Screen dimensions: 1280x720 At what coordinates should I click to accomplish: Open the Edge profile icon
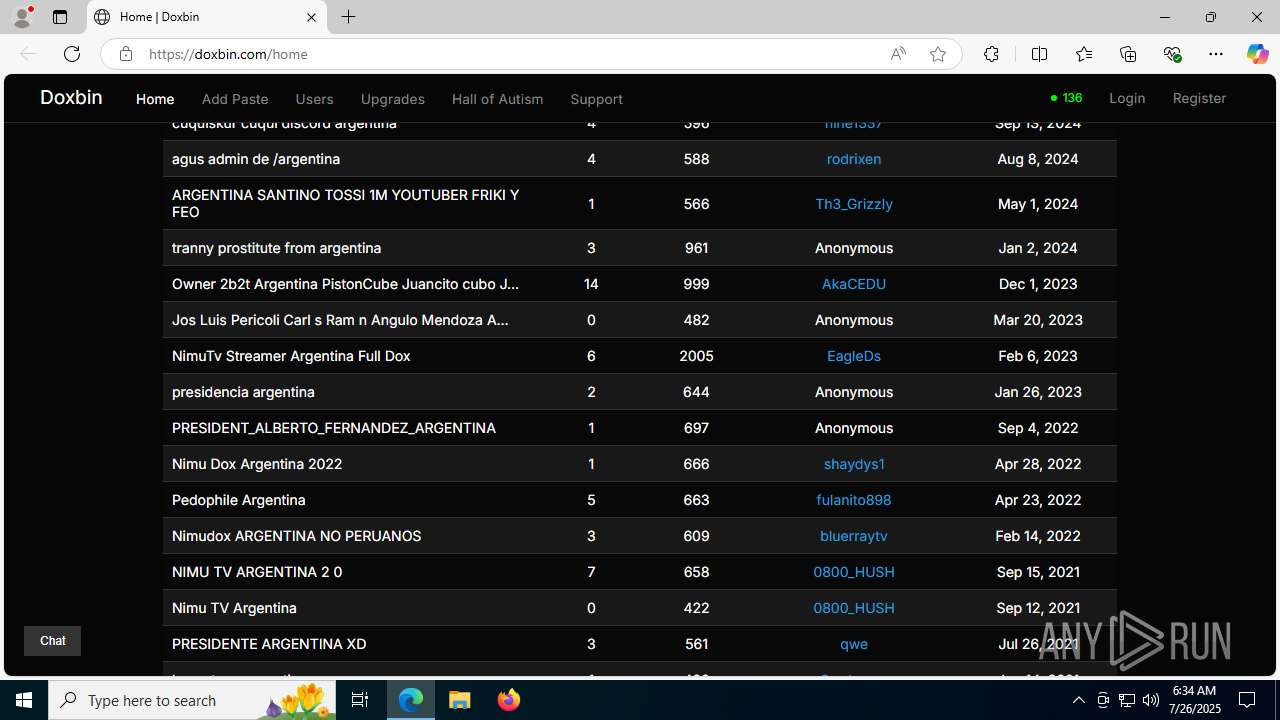(x=22, y=17)
